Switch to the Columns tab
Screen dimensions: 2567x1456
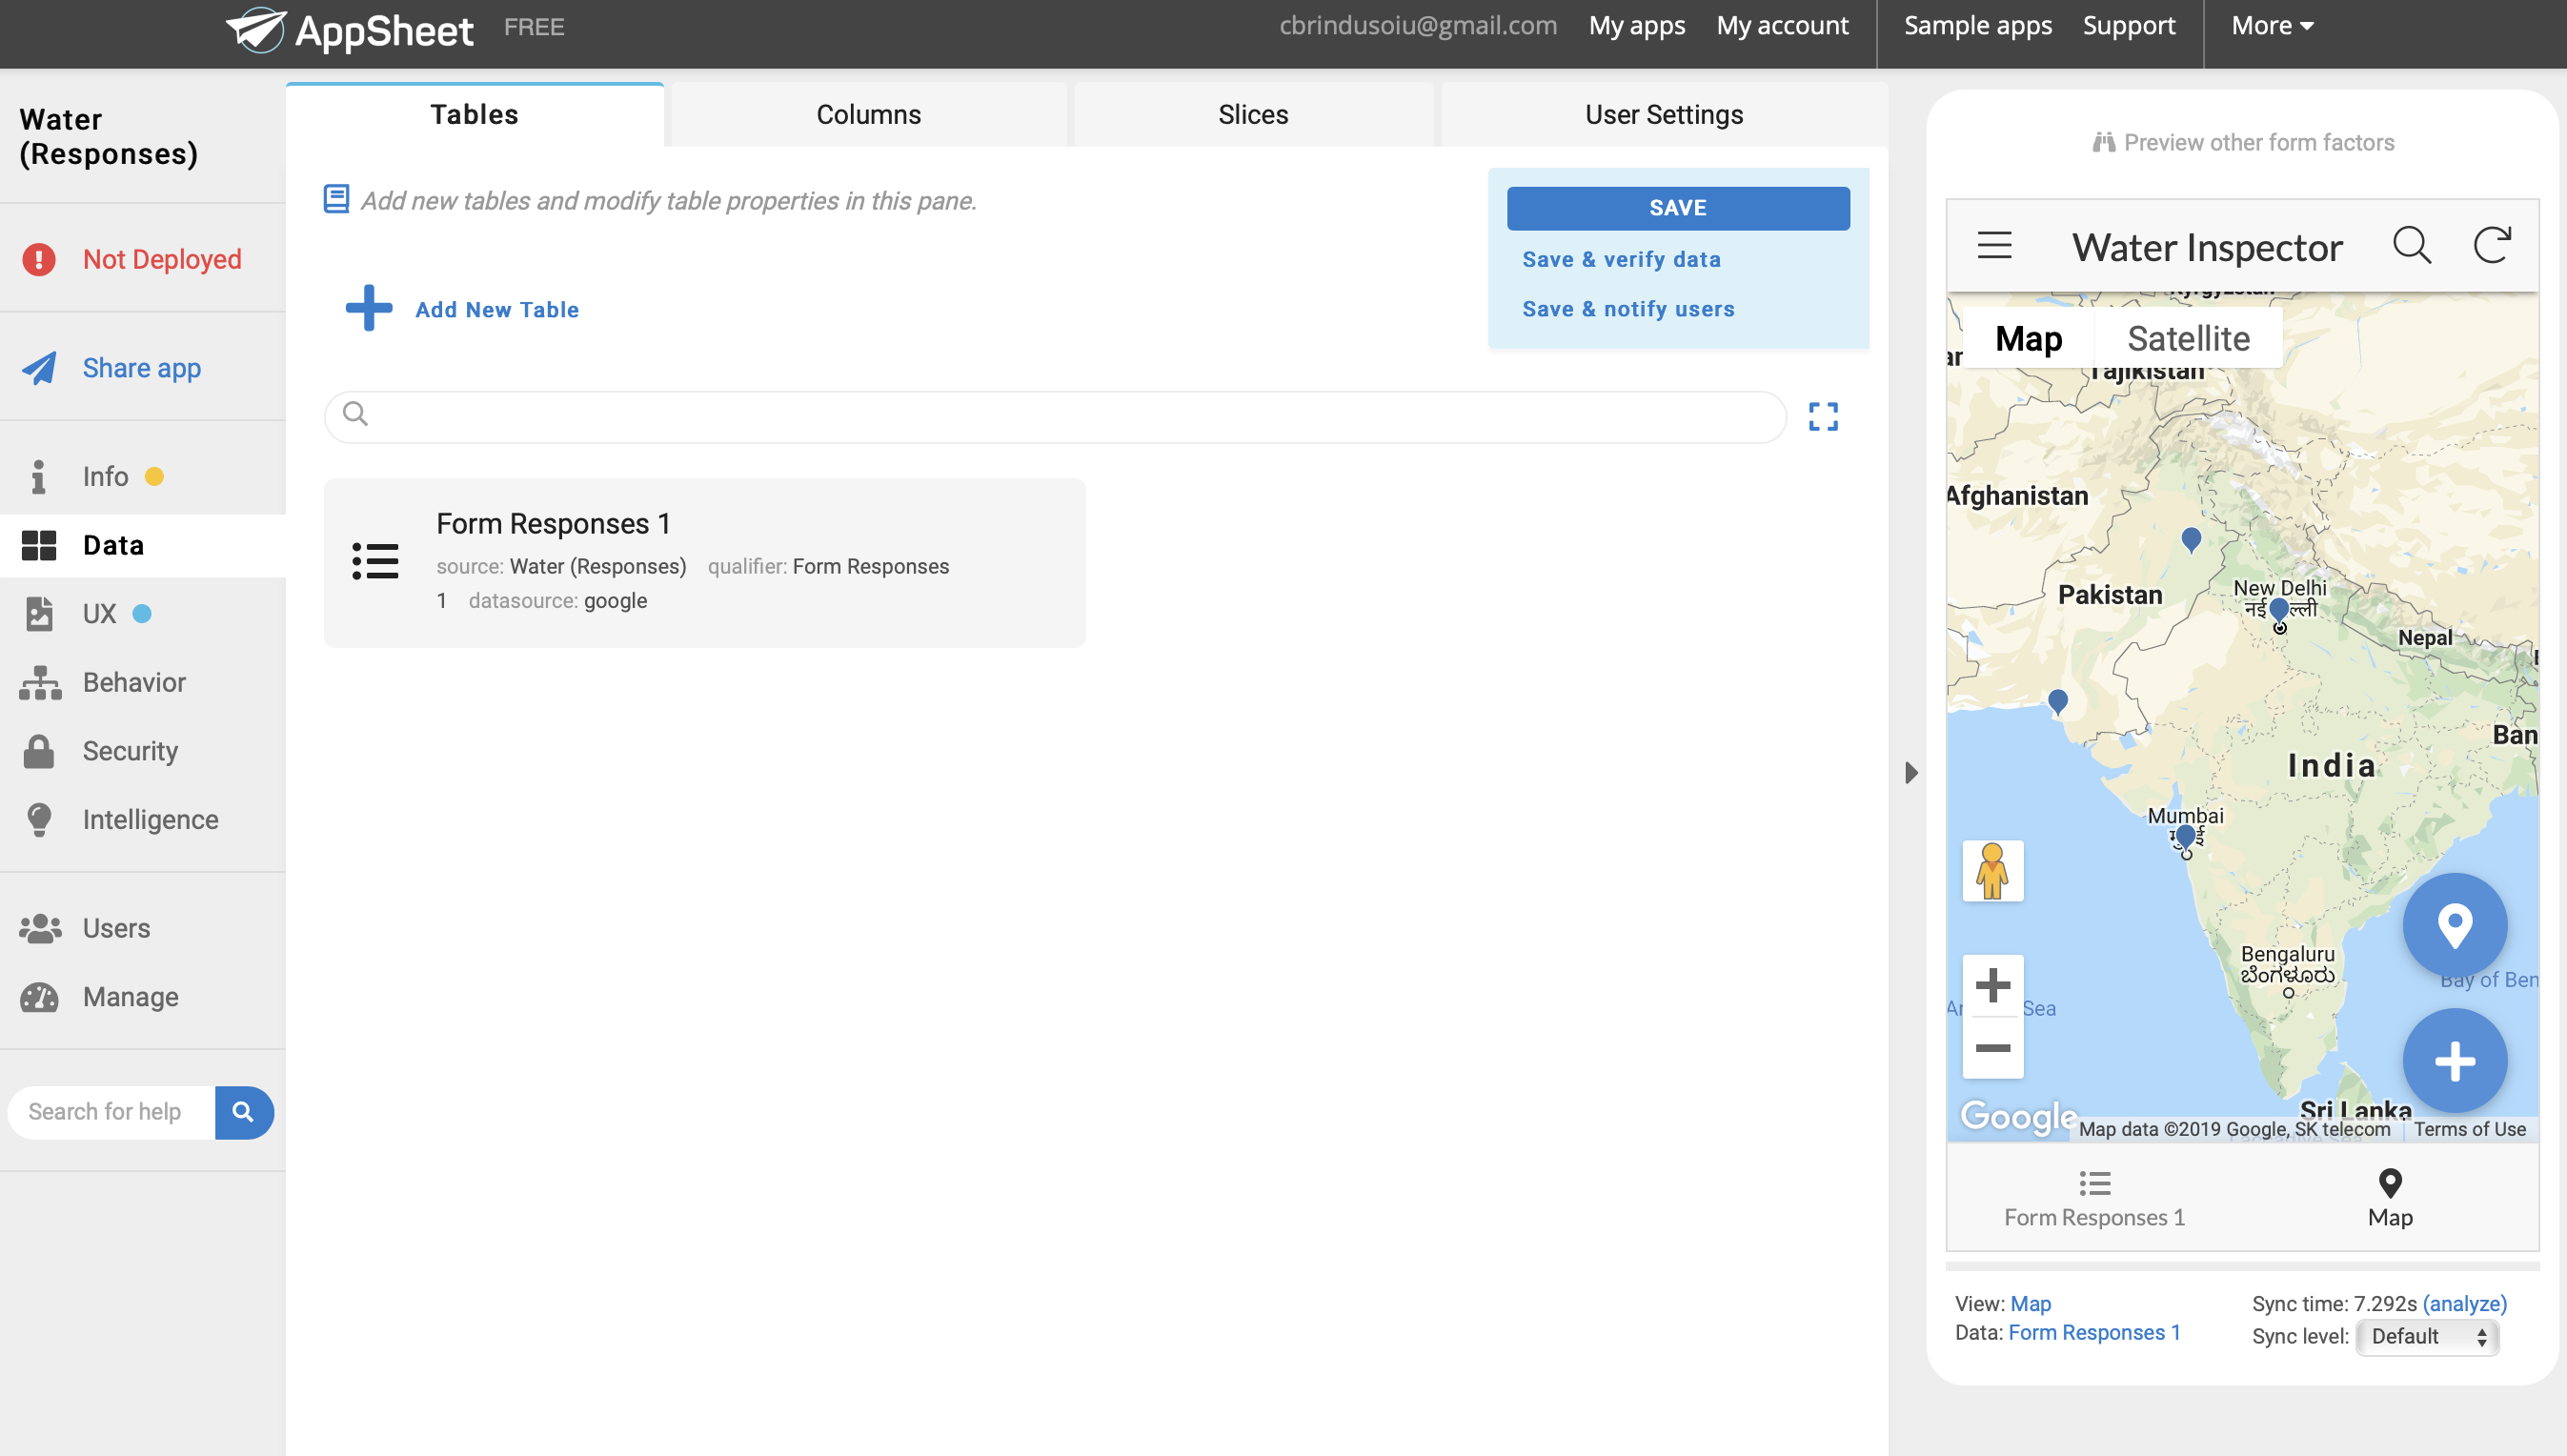868,115
